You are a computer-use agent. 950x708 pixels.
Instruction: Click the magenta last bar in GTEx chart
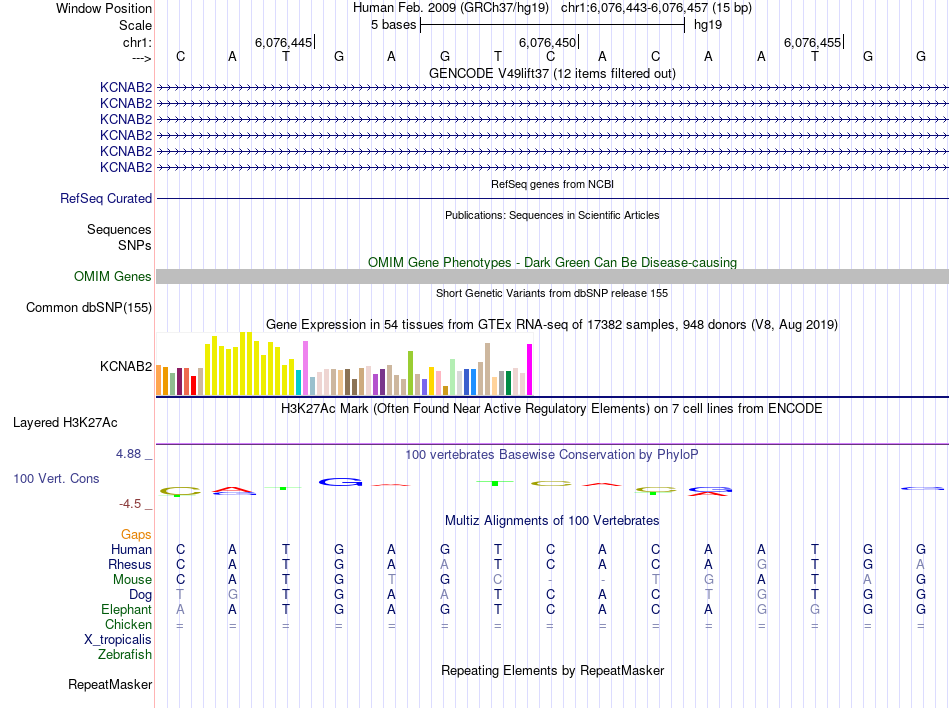click(530, 369)
